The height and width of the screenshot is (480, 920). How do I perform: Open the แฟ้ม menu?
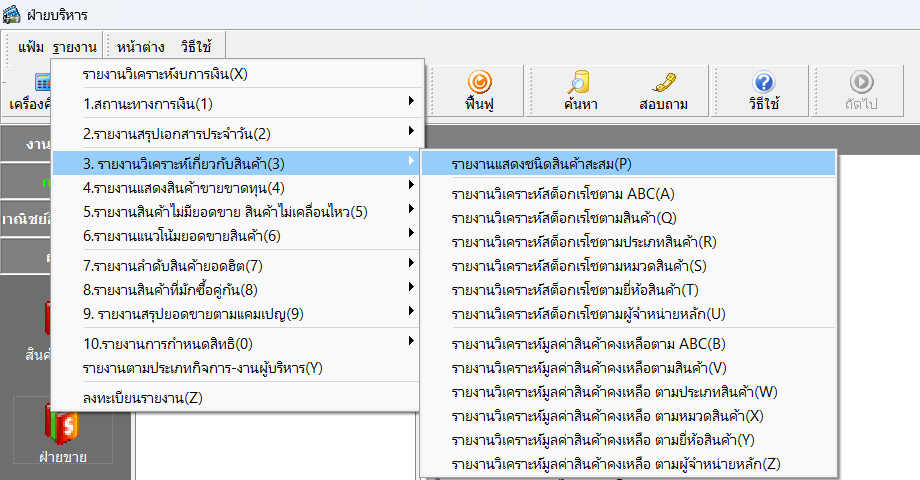pyautogui.click(x=31, y=47)
